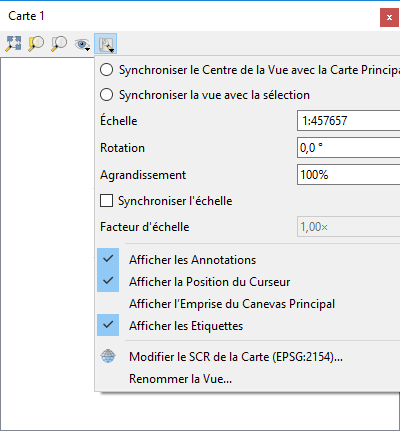
Task: Toggle Afficher les Annotations
Action: [x=247, y=259]
